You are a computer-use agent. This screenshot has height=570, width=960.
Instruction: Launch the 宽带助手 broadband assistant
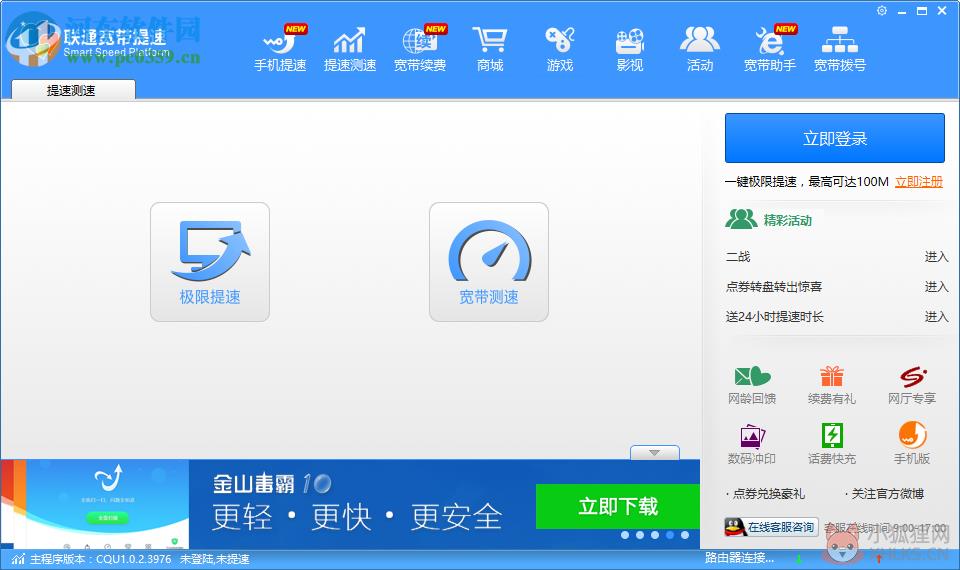pyautogui.click(x=770, y=49)
